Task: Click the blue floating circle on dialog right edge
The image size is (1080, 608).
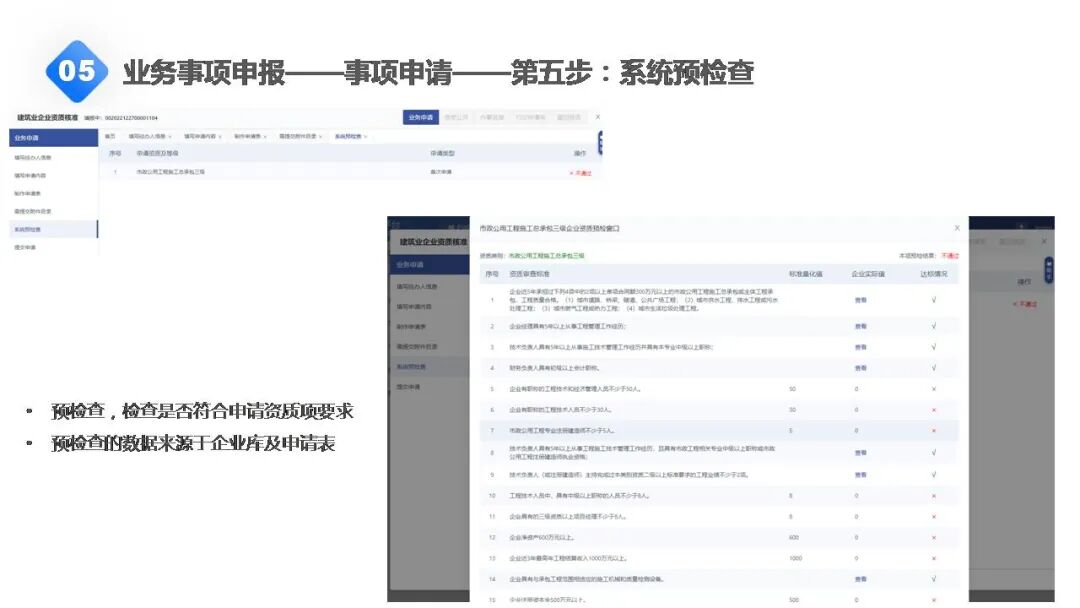Action: point(1048,268)
